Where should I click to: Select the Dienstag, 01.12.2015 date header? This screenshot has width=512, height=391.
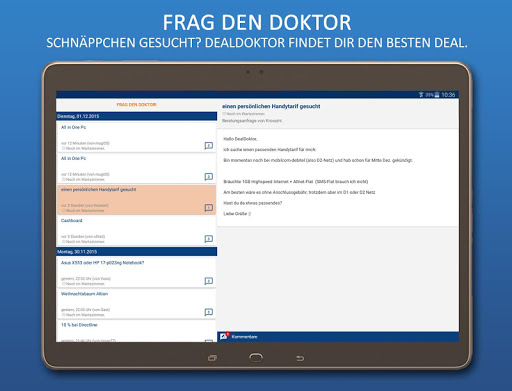coord(137,116)
